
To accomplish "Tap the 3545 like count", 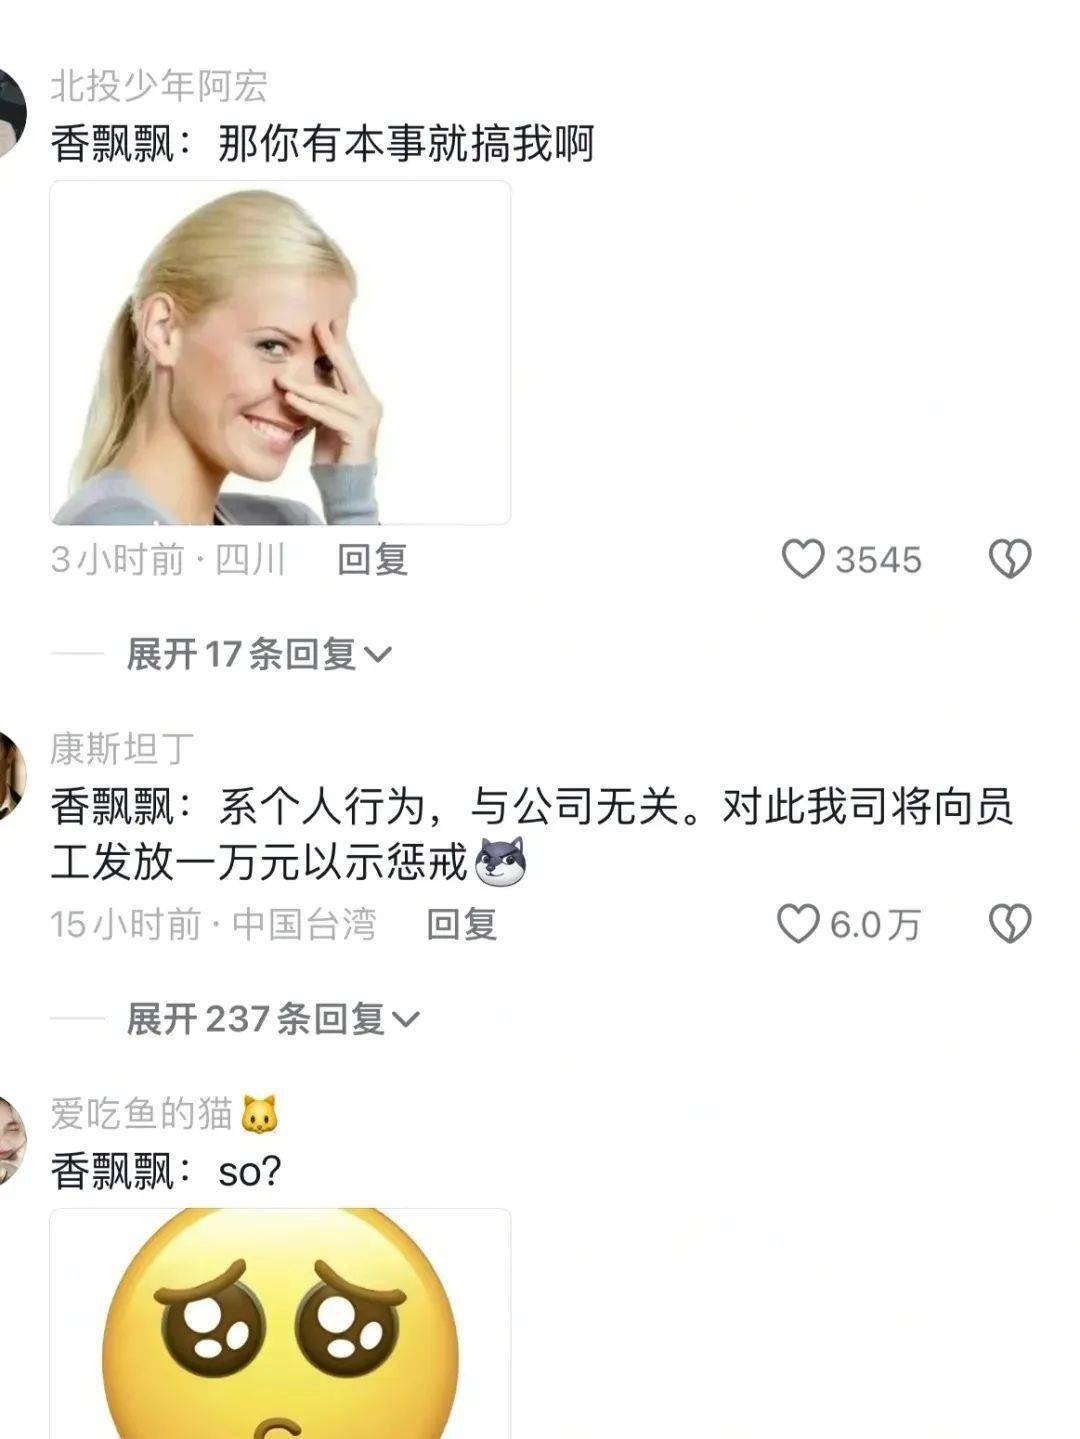I will click(x=878, y=560).
